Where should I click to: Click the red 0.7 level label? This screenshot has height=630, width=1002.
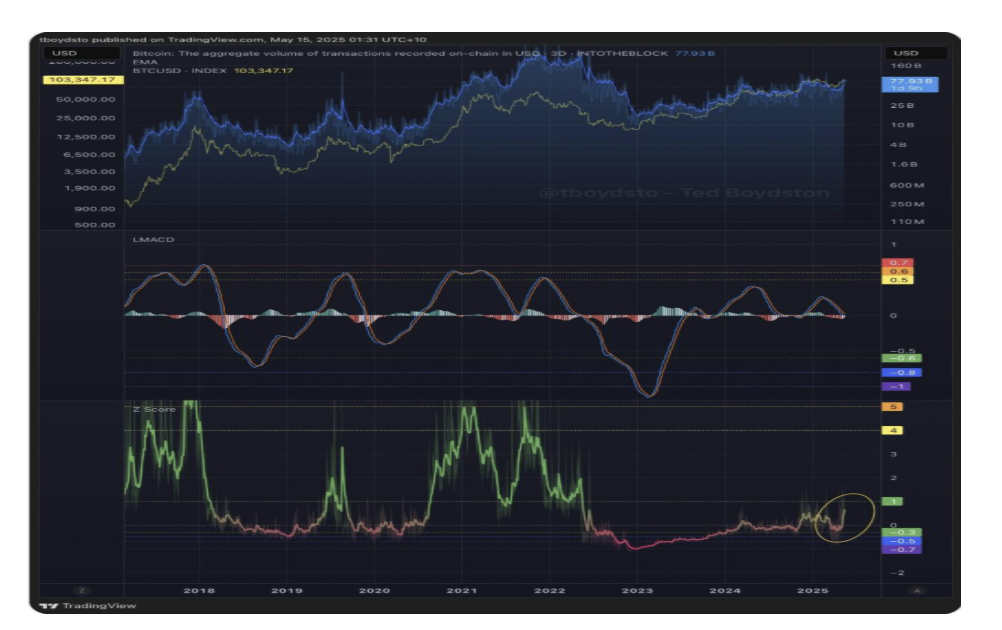(897, 263)
